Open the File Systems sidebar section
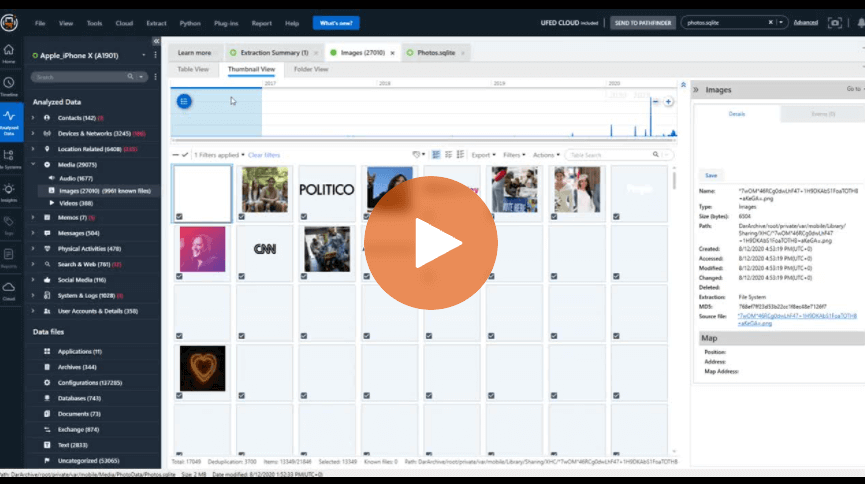 coord(9,159)
